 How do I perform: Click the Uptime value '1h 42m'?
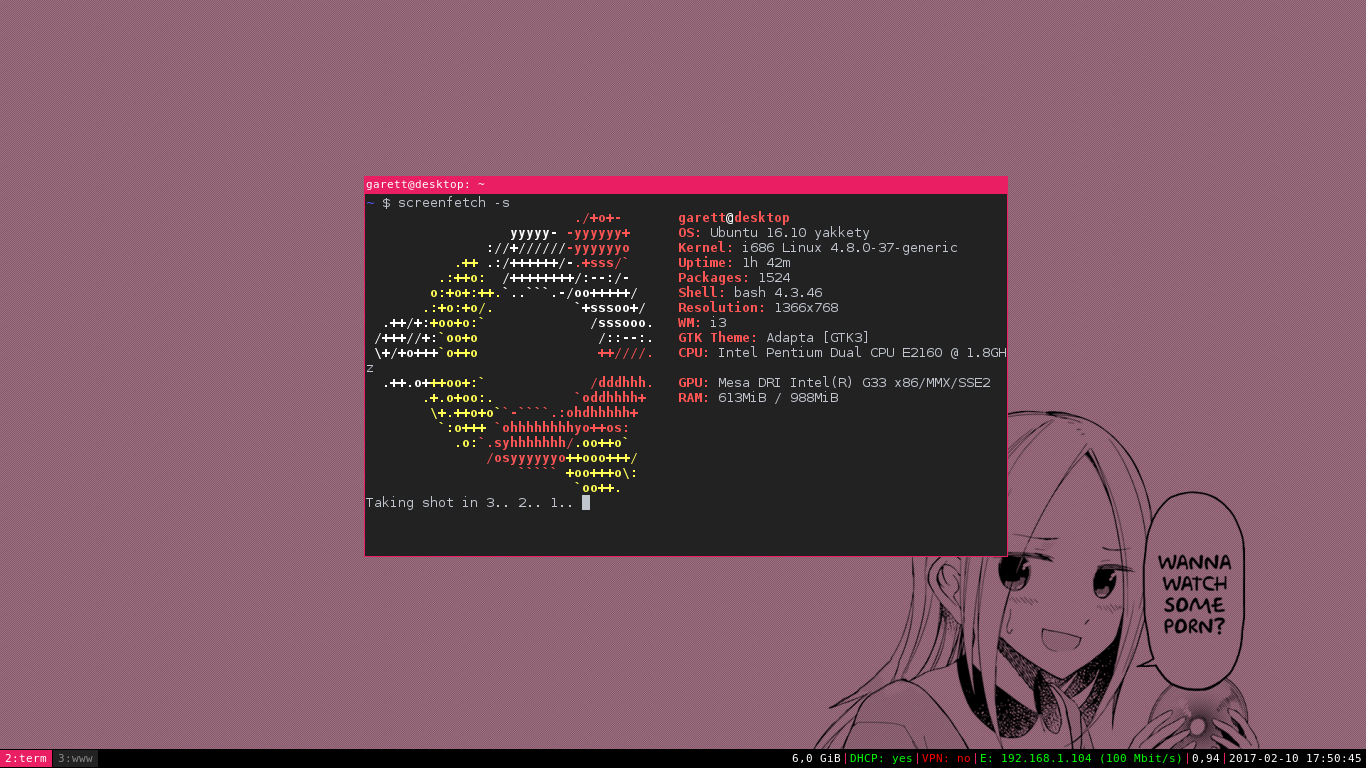click(x=766, y=263)
